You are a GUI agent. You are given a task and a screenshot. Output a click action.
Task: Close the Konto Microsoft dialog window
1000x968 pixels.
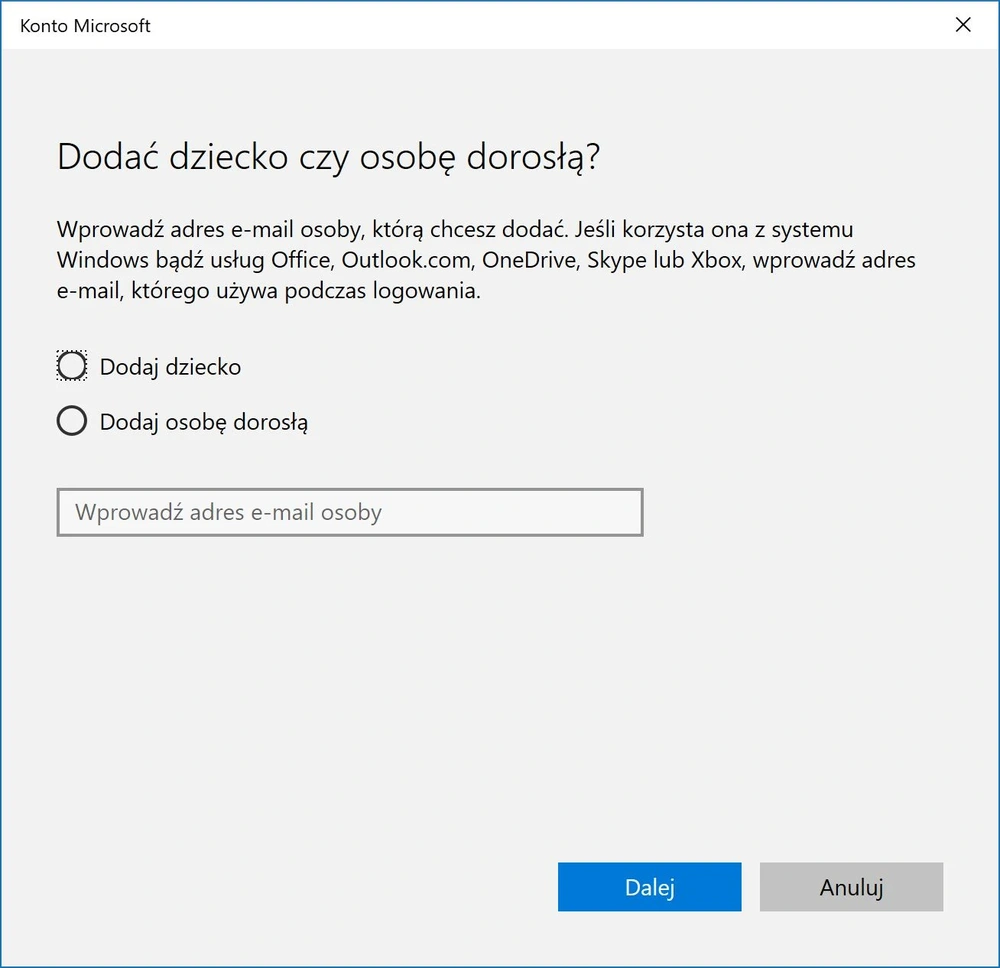click(963, 25)
